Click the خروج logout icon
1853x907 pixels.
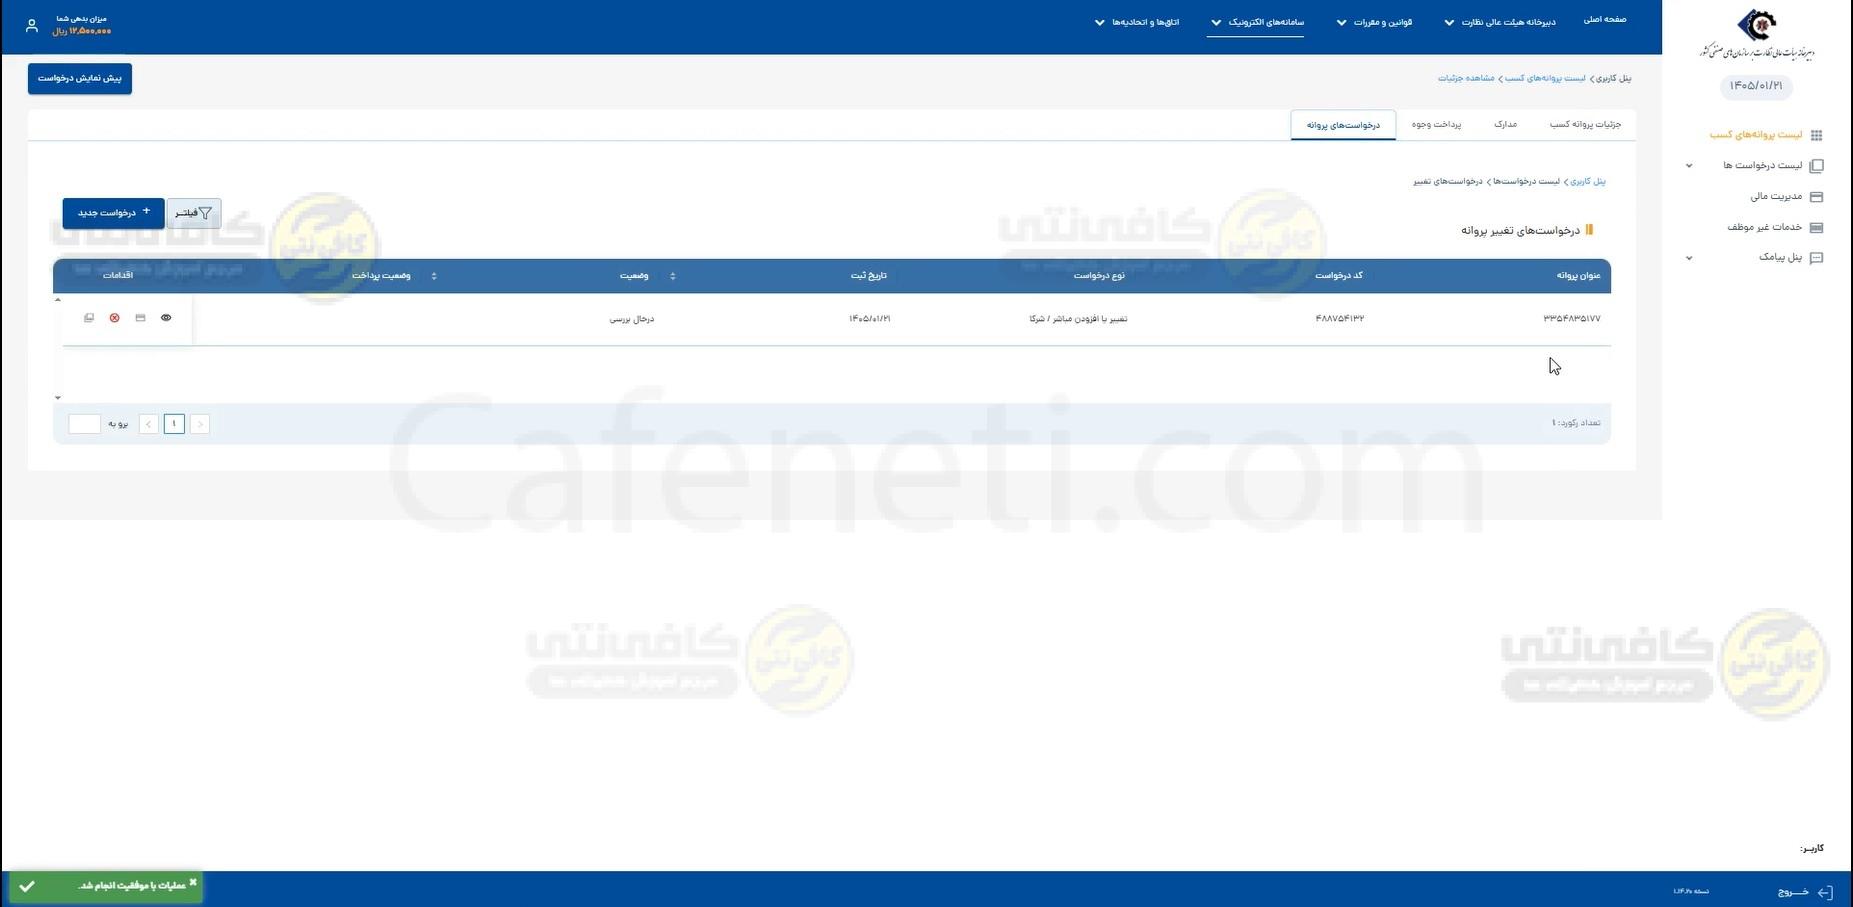click(1824, 892)
